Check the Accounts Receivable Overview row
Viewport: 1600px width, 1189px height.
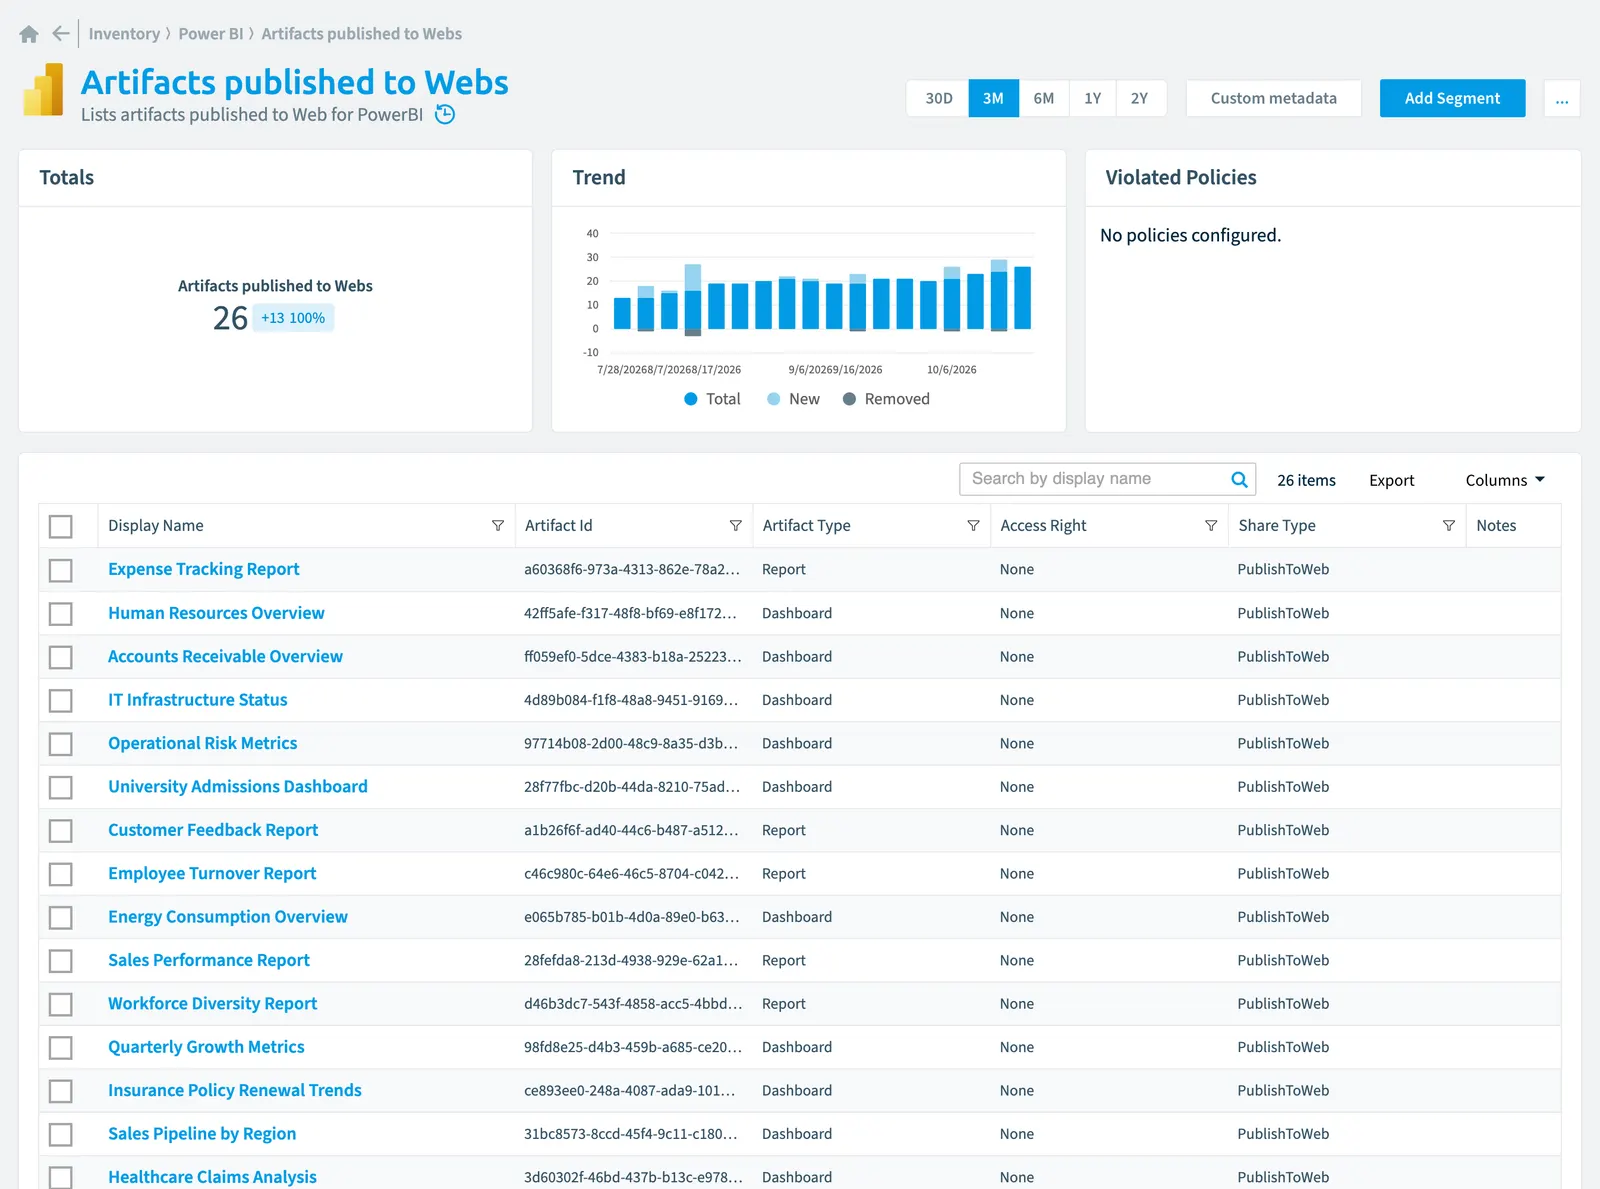pos(61,657)
